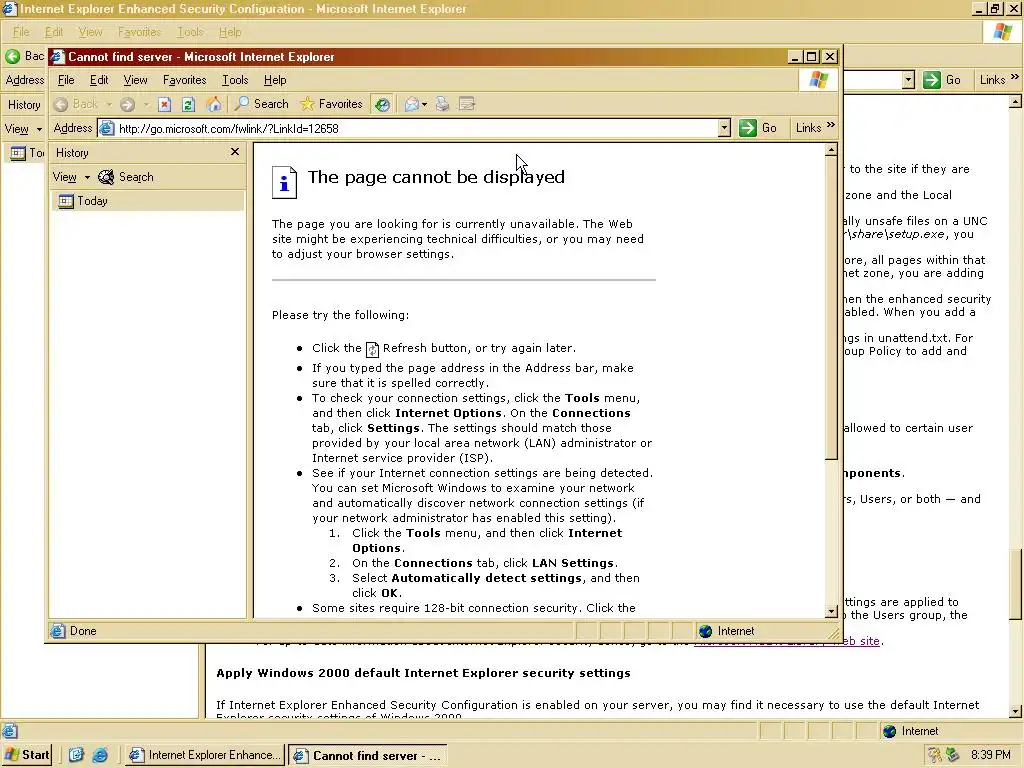Click the History pane Search icon
1024x768 pixels.
[106, 177]
